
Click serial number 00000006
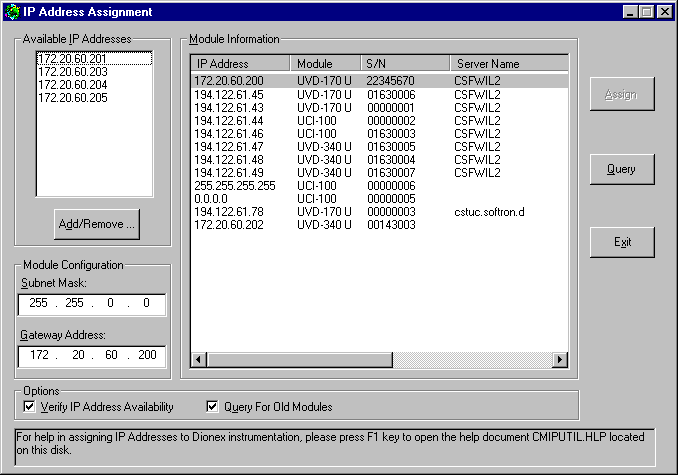(391, 185)
